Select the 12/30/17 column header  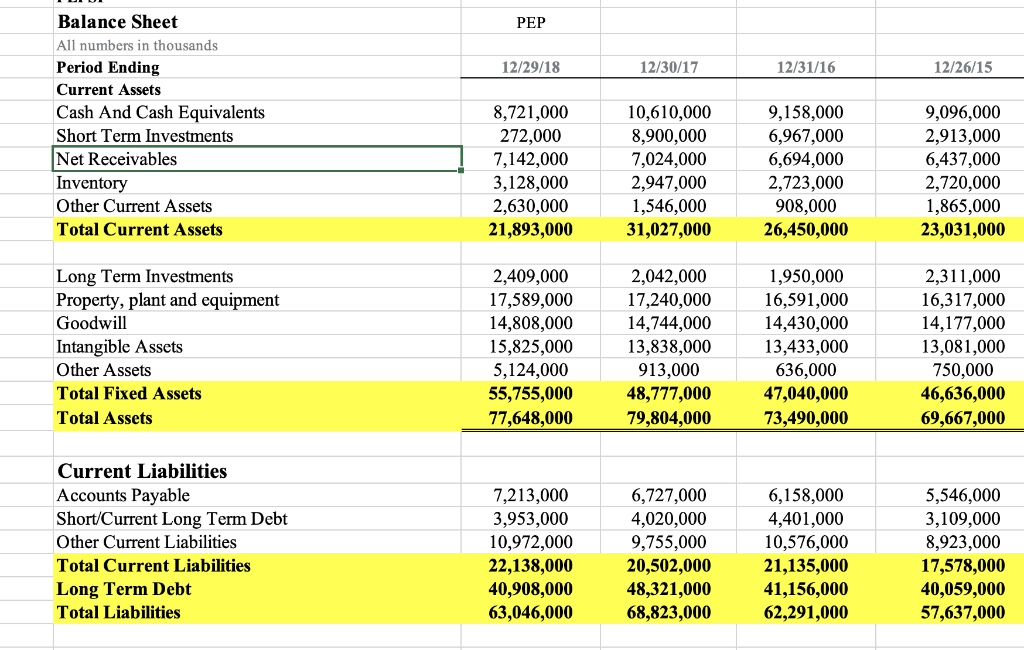(x=667, y=67)
